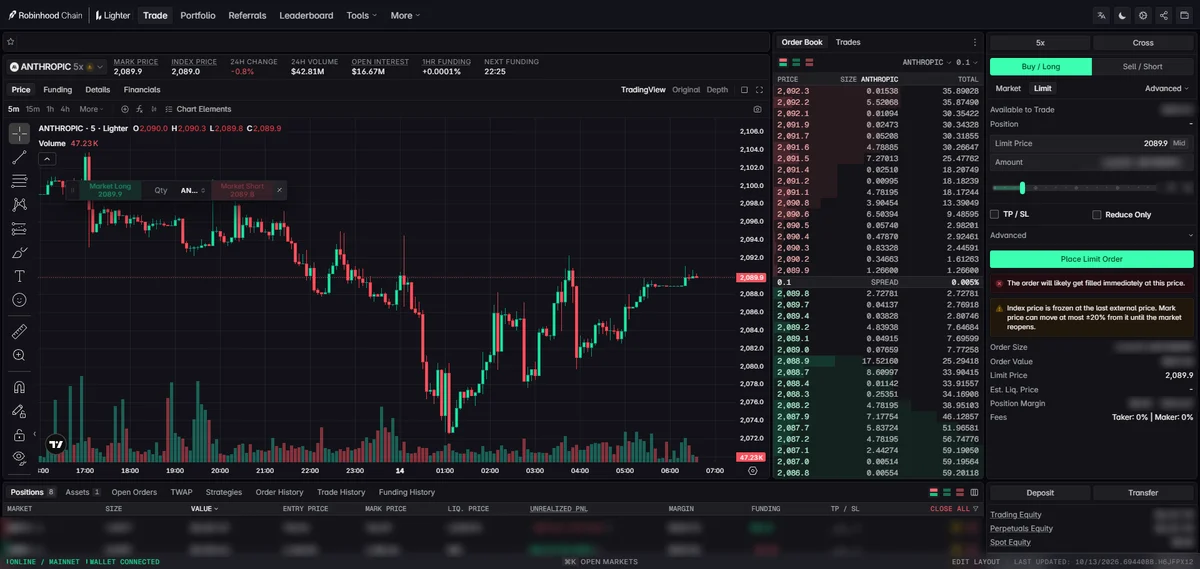The height and width of the screenshot is (569, 1200).
Task: Toggle dark mode moon icon
Action: pos(1122,15)
